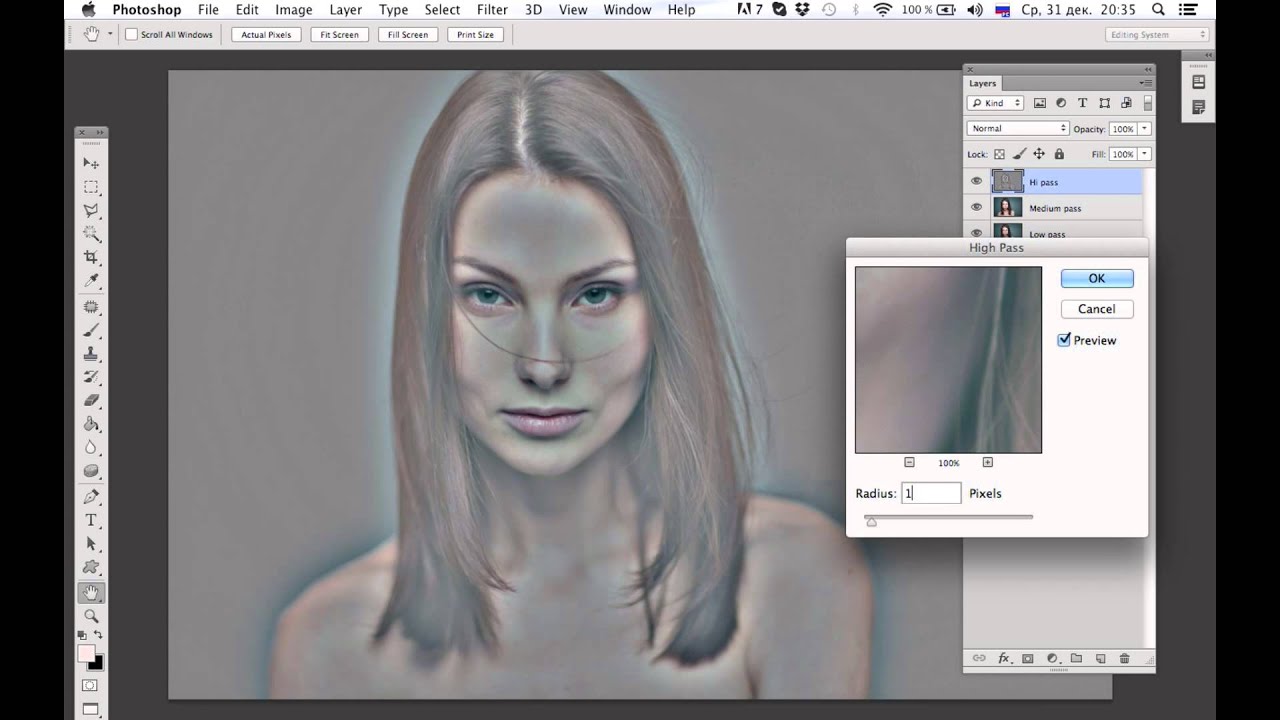
Task: Open the Filter menu
Action: [x=492, y=10]
